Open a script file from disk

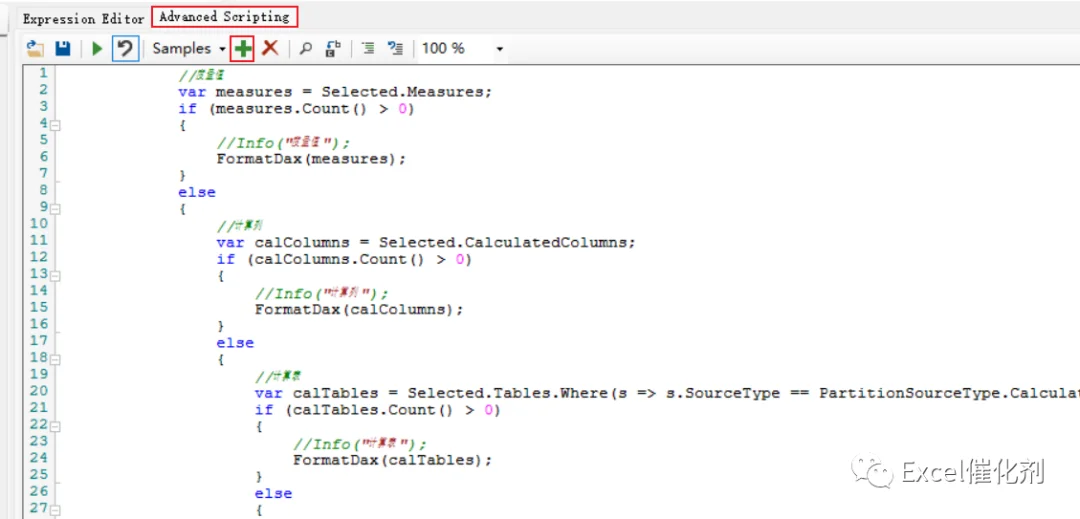35,49
